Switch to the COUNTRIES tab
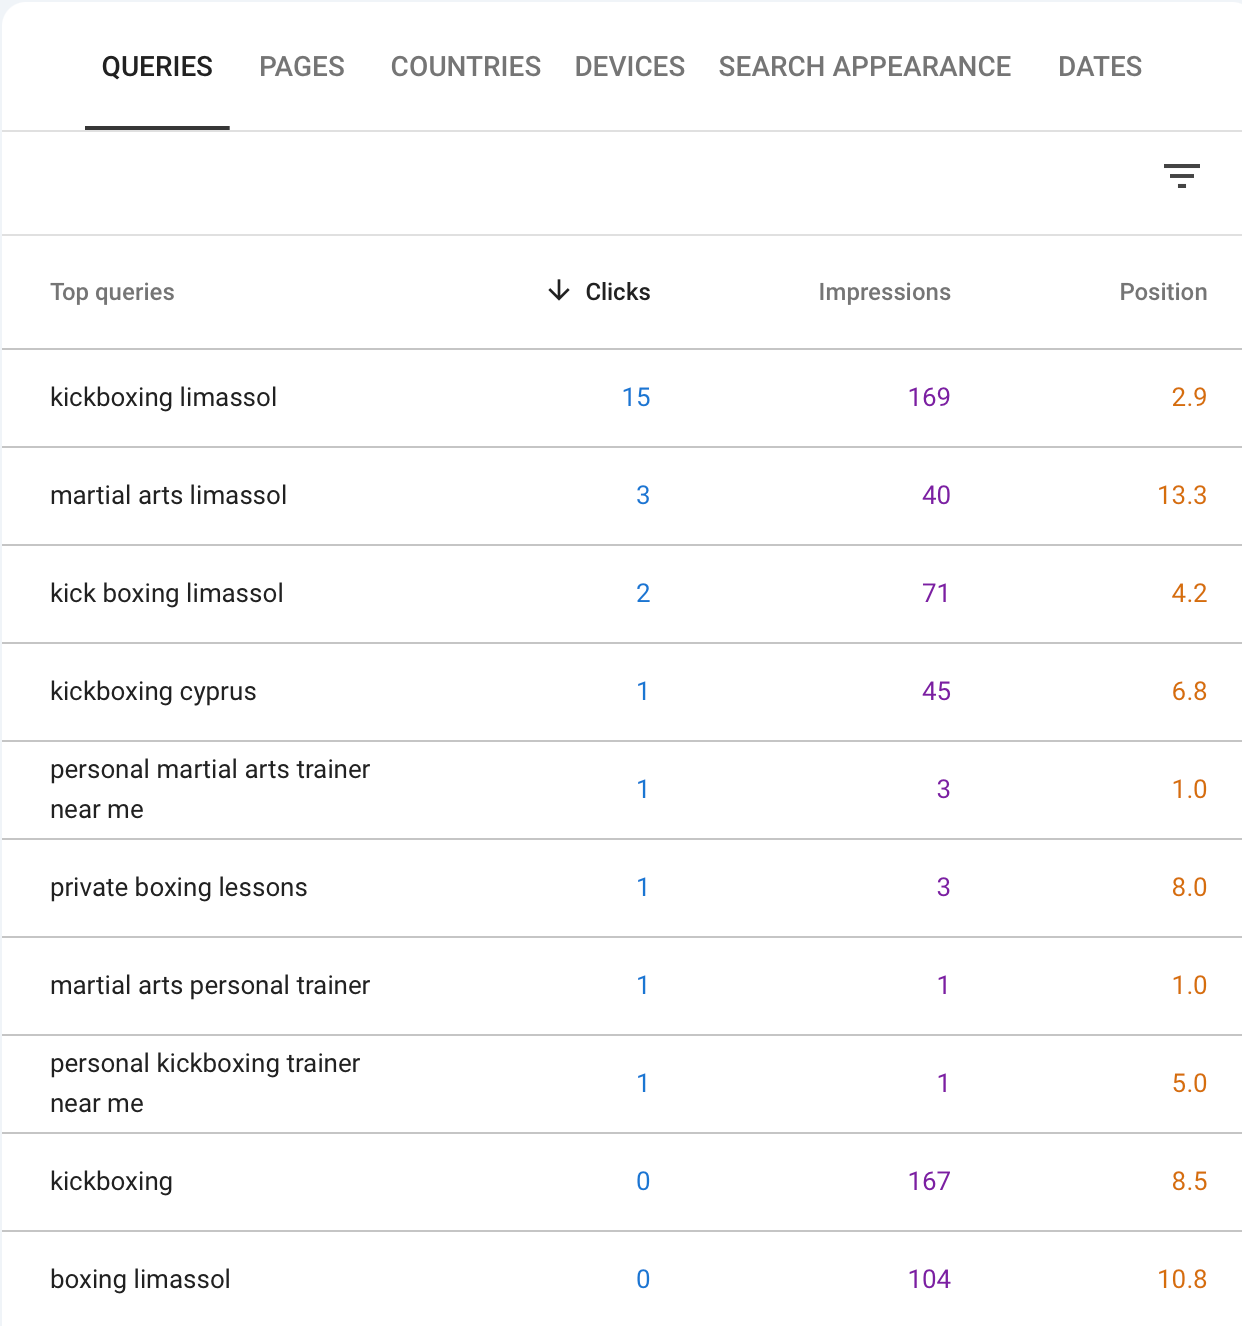 pyautogui.click(x=465, y=67)
